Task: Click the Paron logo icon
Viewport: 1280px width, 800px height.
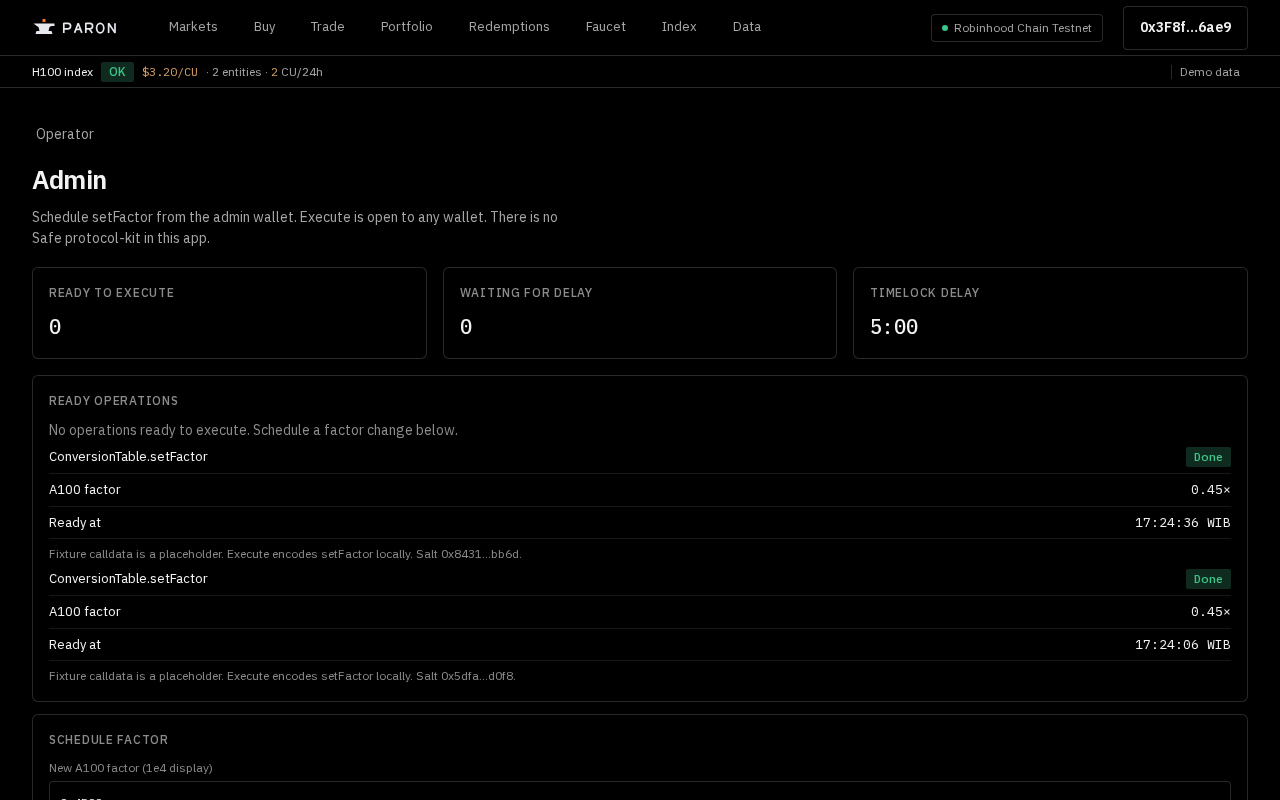Action: (x=44, y=27)
